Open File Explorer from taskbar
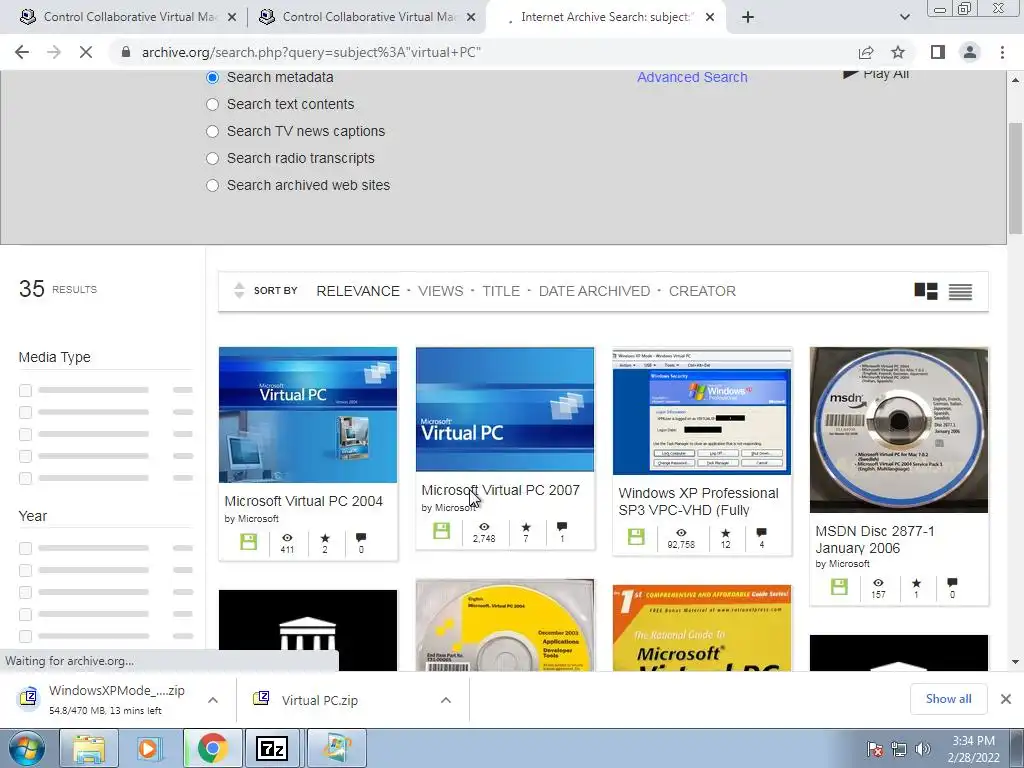The height and width of the screenshot is (768, 1024). click(89, 748)
